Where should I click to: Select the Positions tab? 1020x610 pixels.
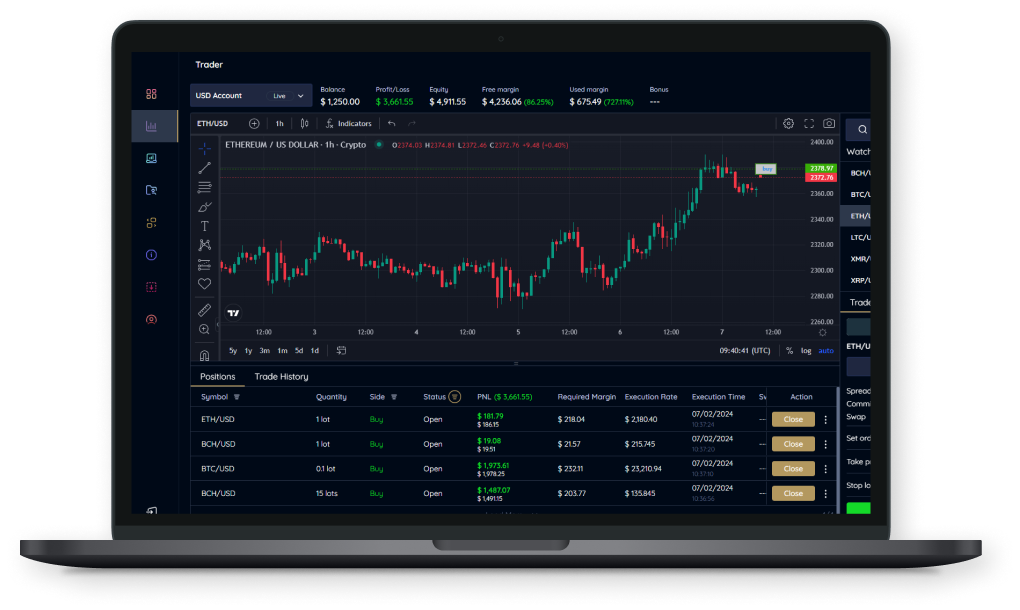tap(217, 377)
